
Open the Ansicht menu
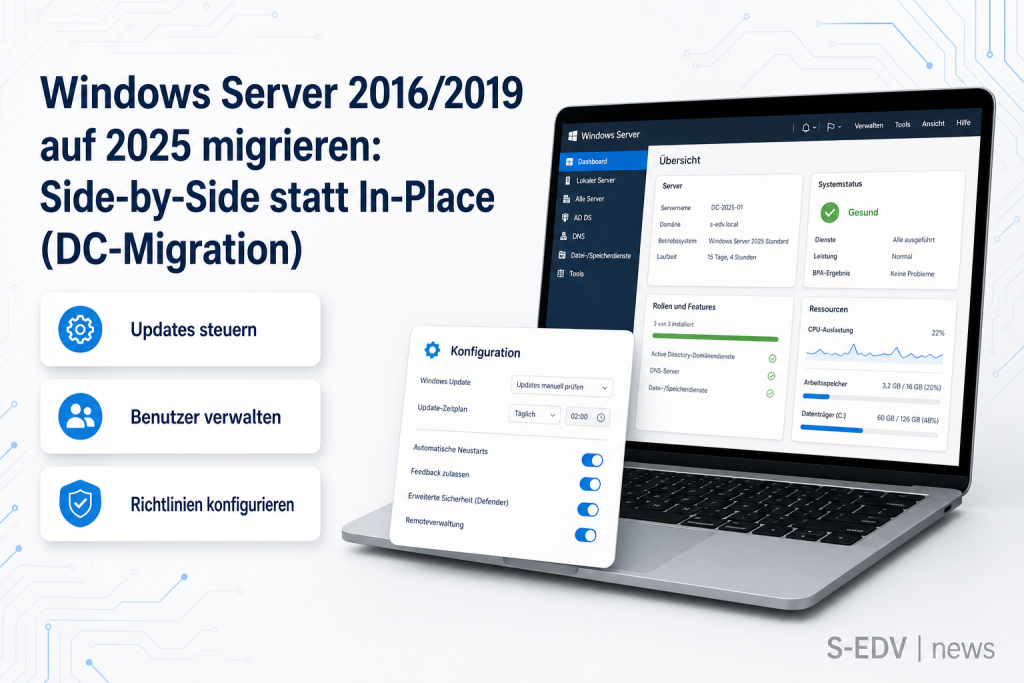tap(933, 123)
